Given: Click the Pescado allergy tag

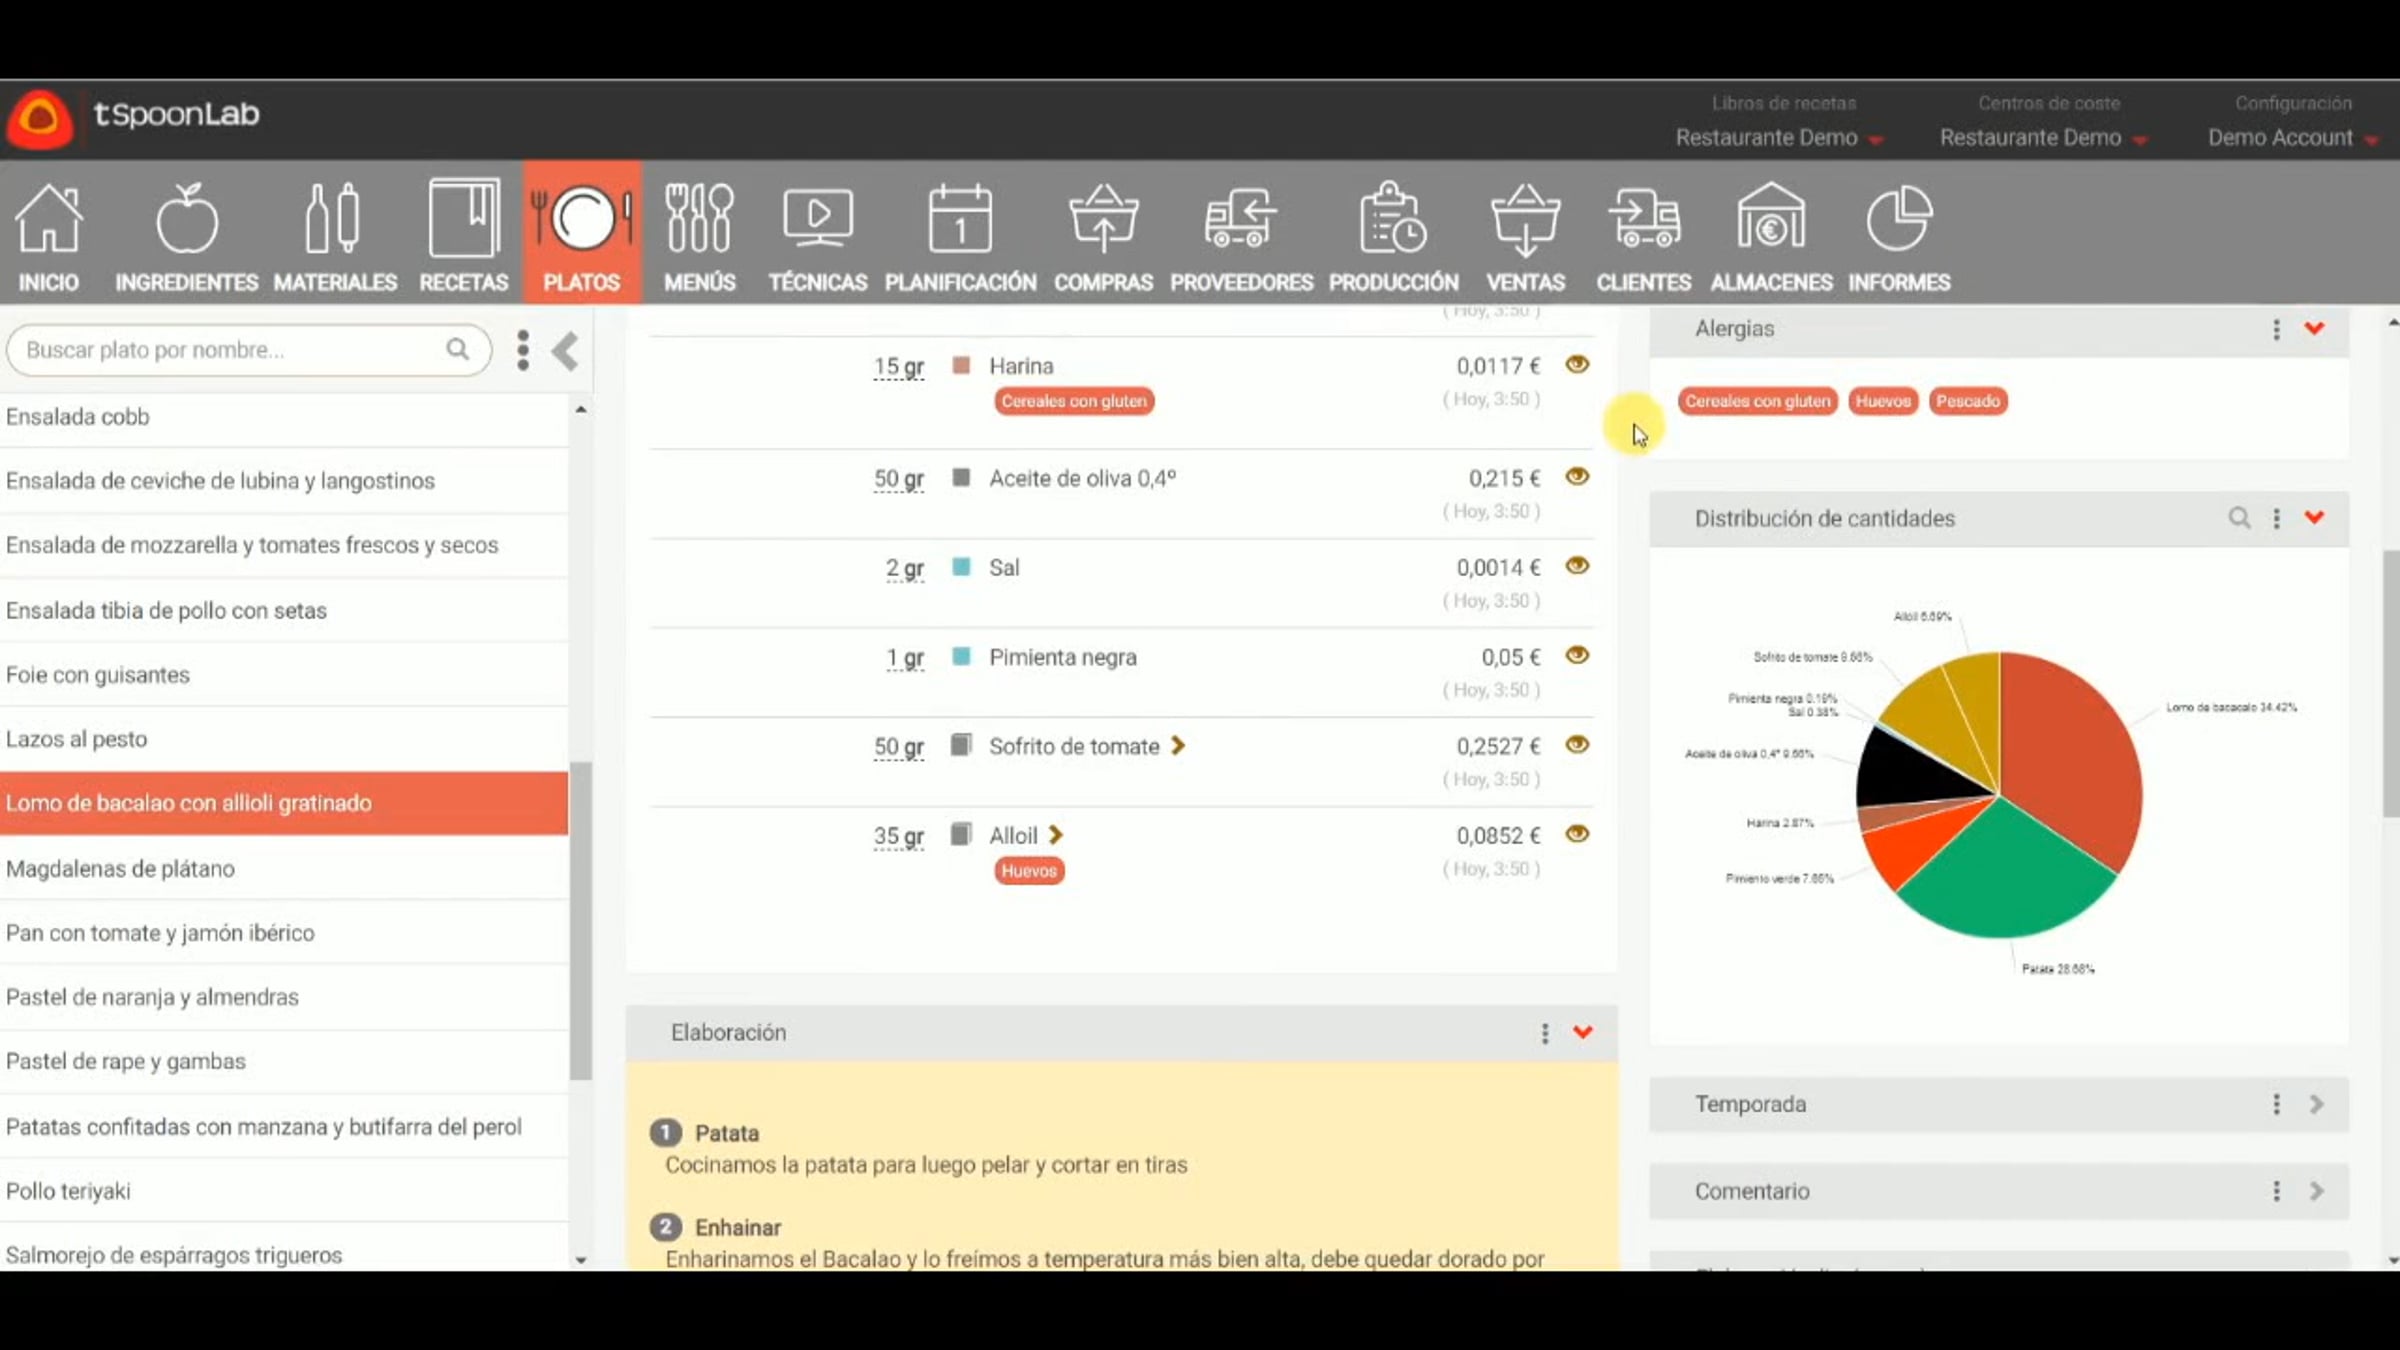Looking at the screenshot, I should tap(1967, 401).
